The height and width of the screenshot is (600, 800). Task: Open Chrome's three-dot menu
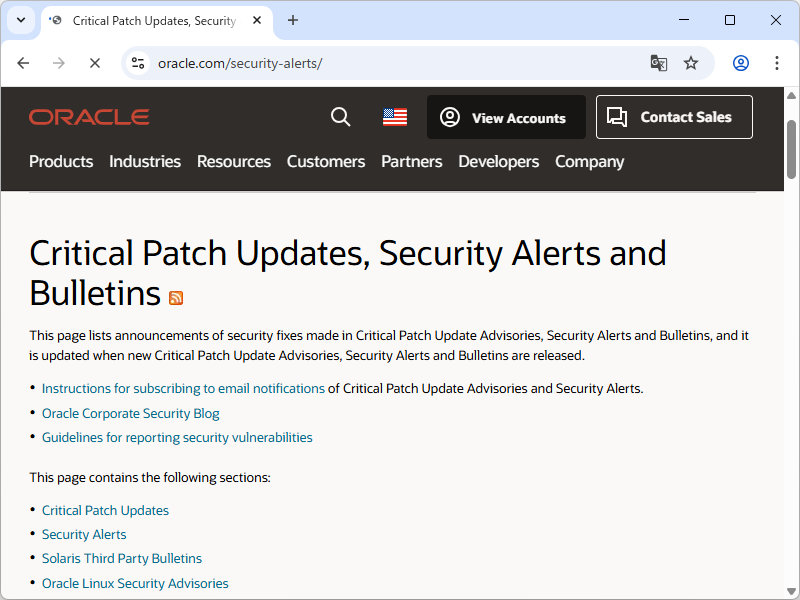click(777, 62)
